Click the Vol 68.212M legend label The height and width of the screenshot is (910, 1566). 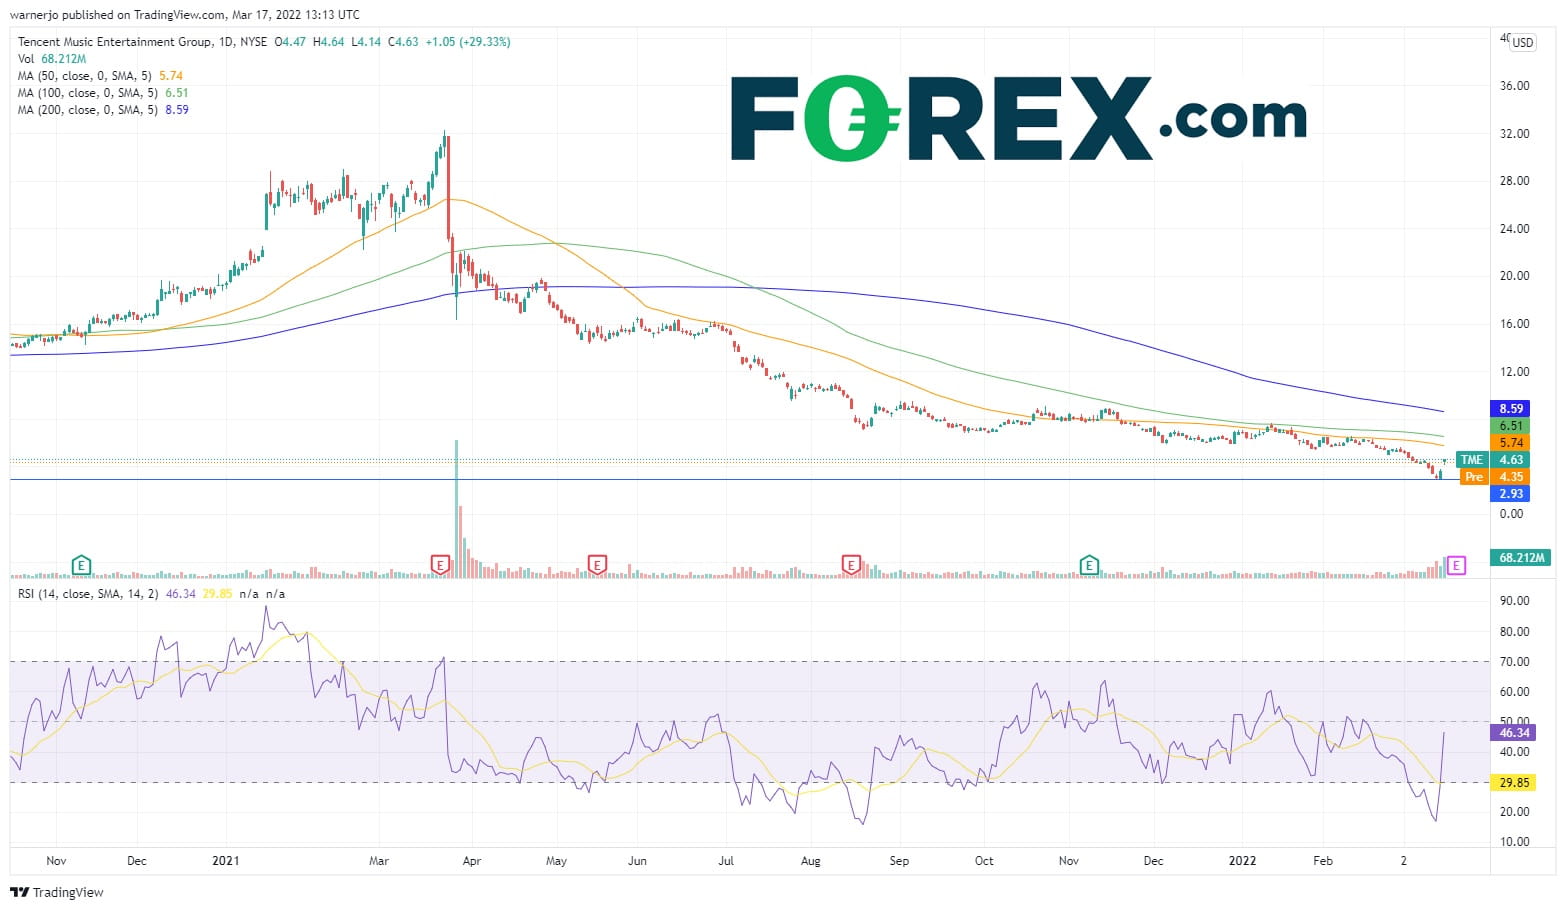(x=52, y=59)
